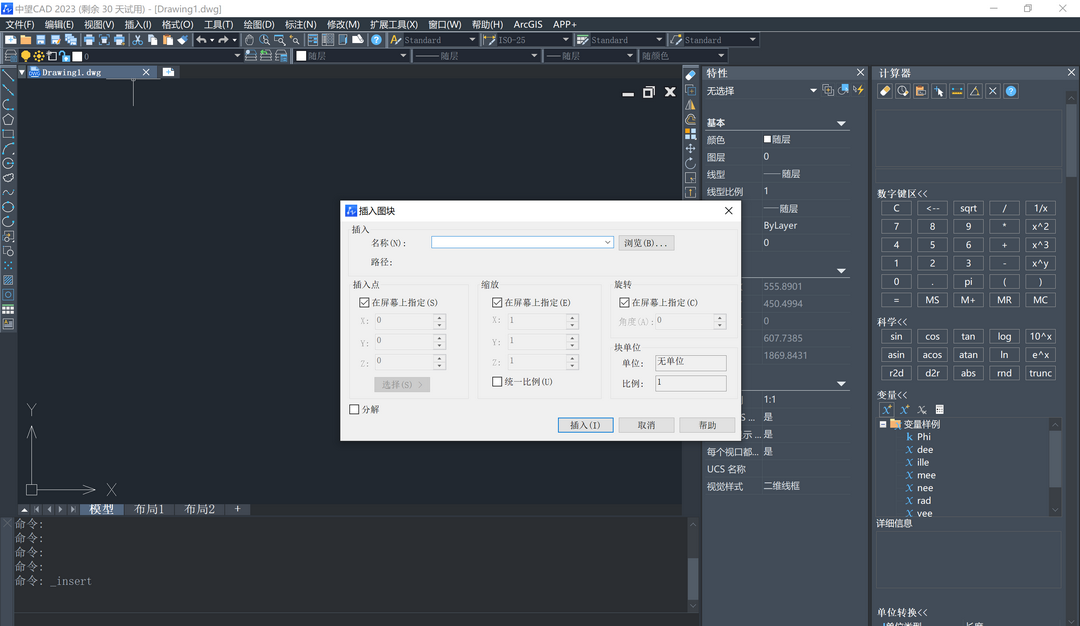Open the 绘图(D) menu

pyautogui.click(x=259, y=24)
